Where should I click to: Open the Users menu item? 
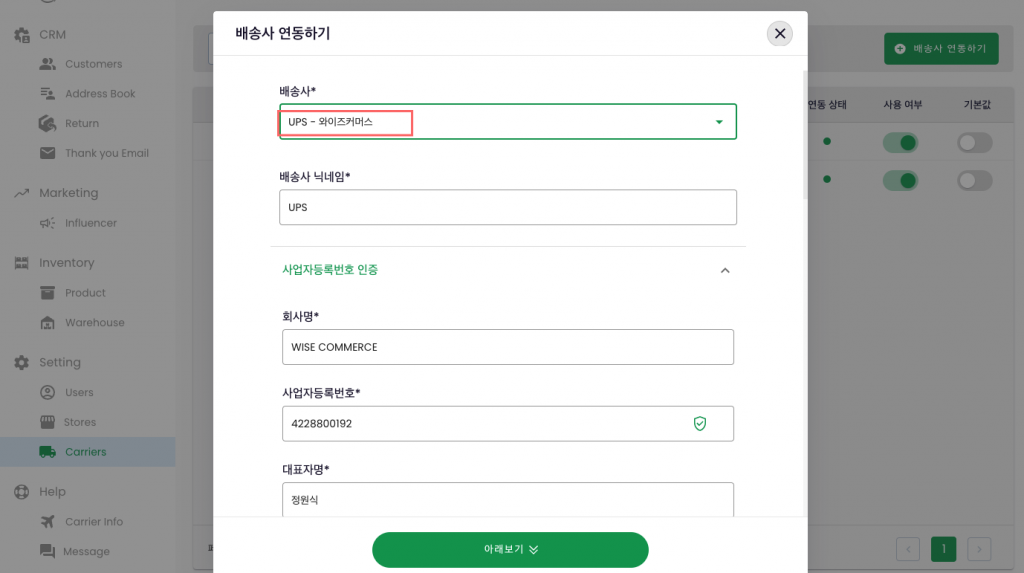(79, 392)
